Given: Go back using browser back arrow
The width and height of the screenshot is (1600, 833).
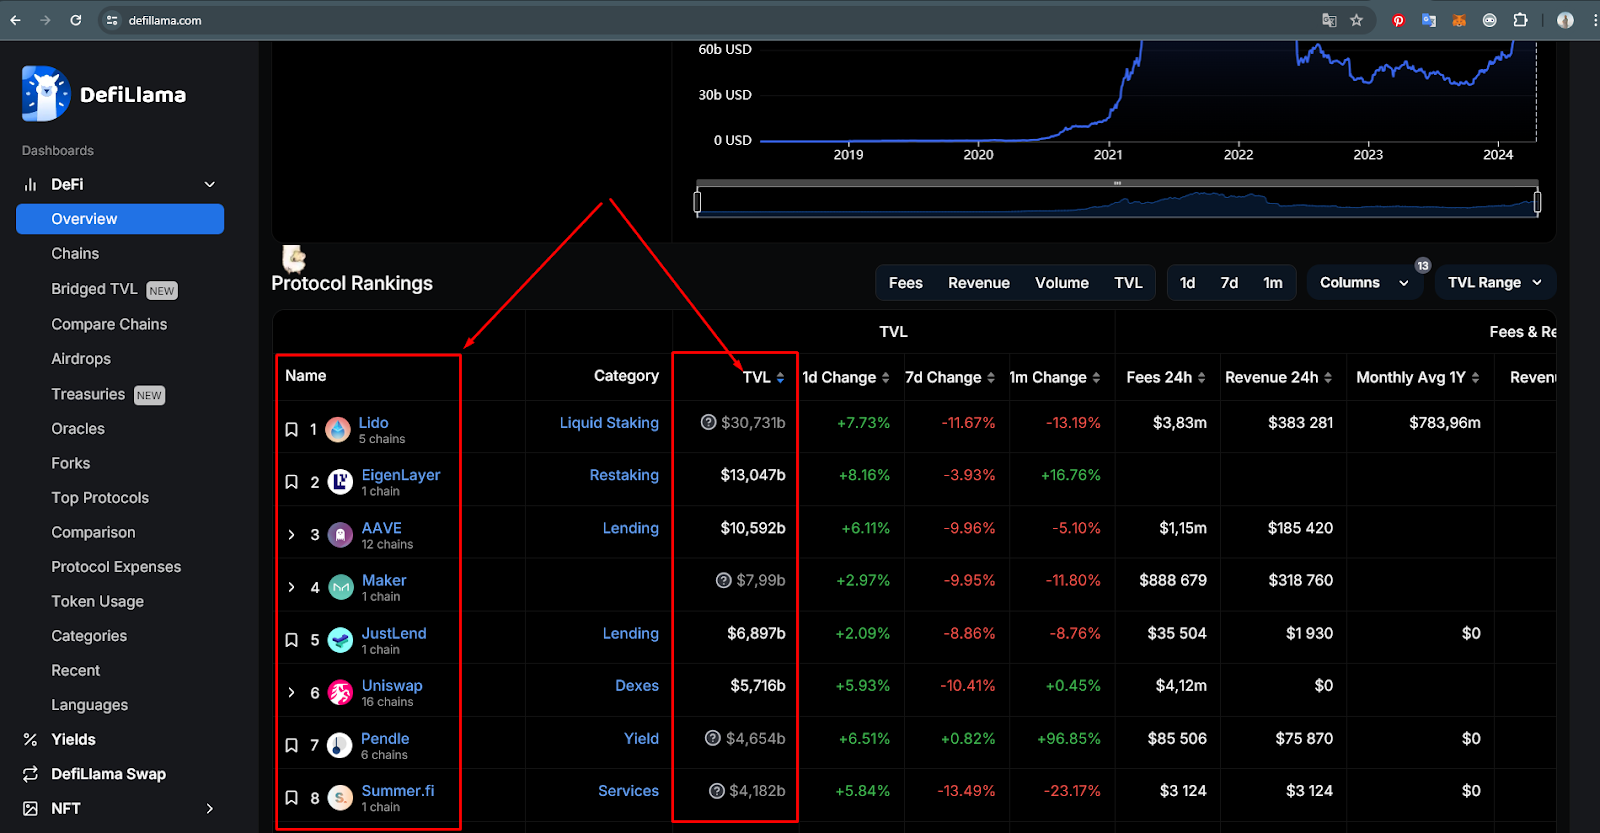Looking at the screenshot, I should point(16,20).
